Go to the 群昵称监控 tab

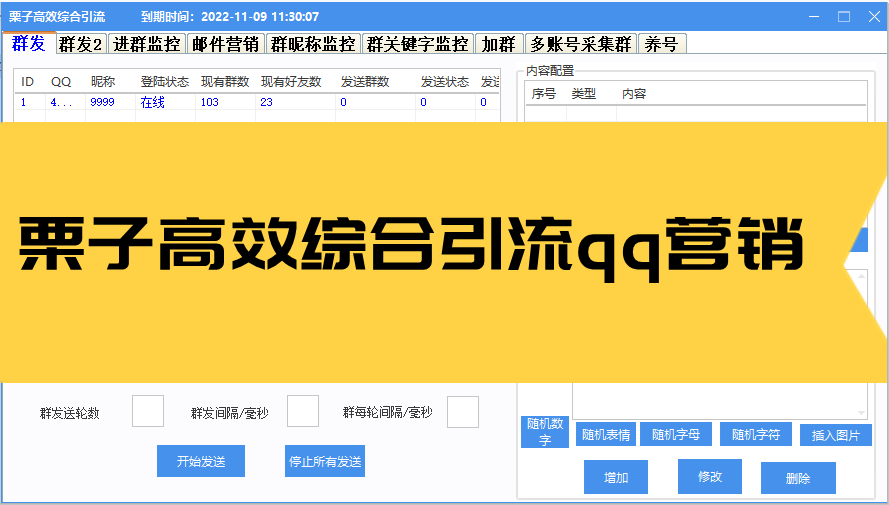(x=312, y=44)
